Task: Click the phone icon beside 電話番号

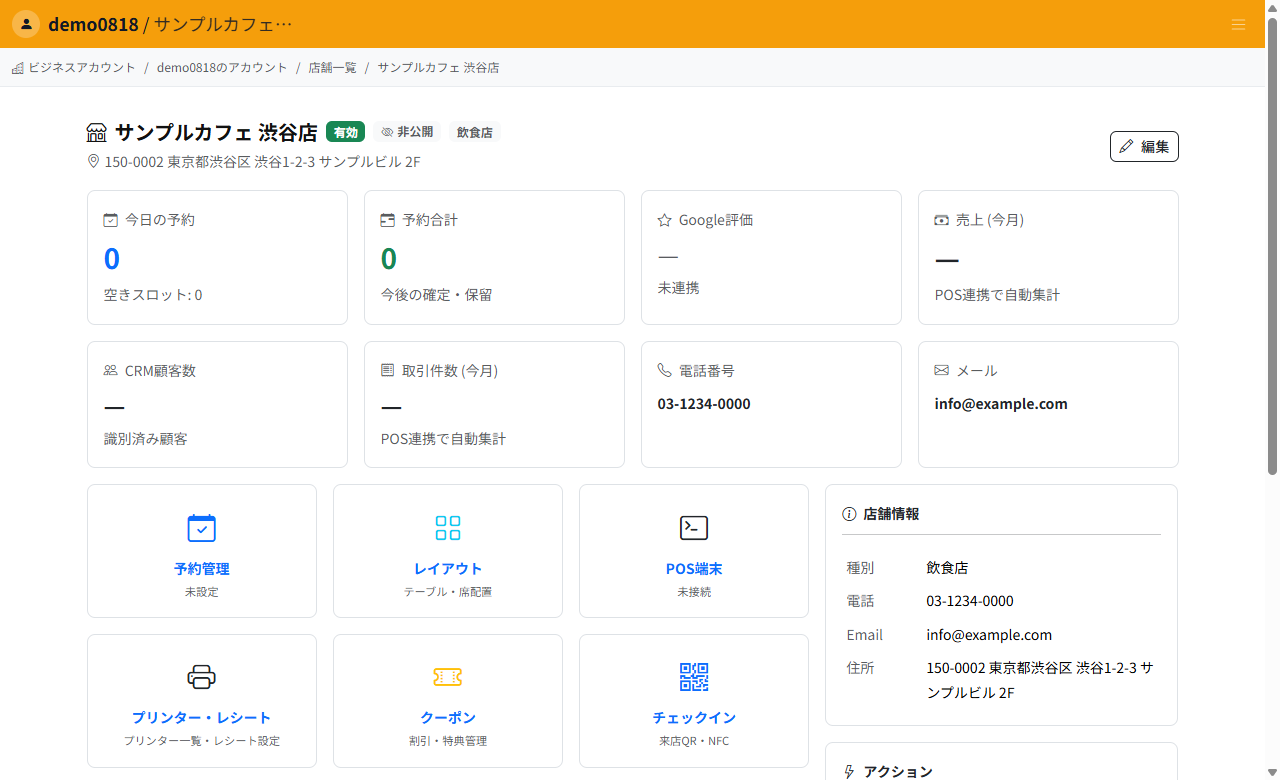Action: [665, 370]
